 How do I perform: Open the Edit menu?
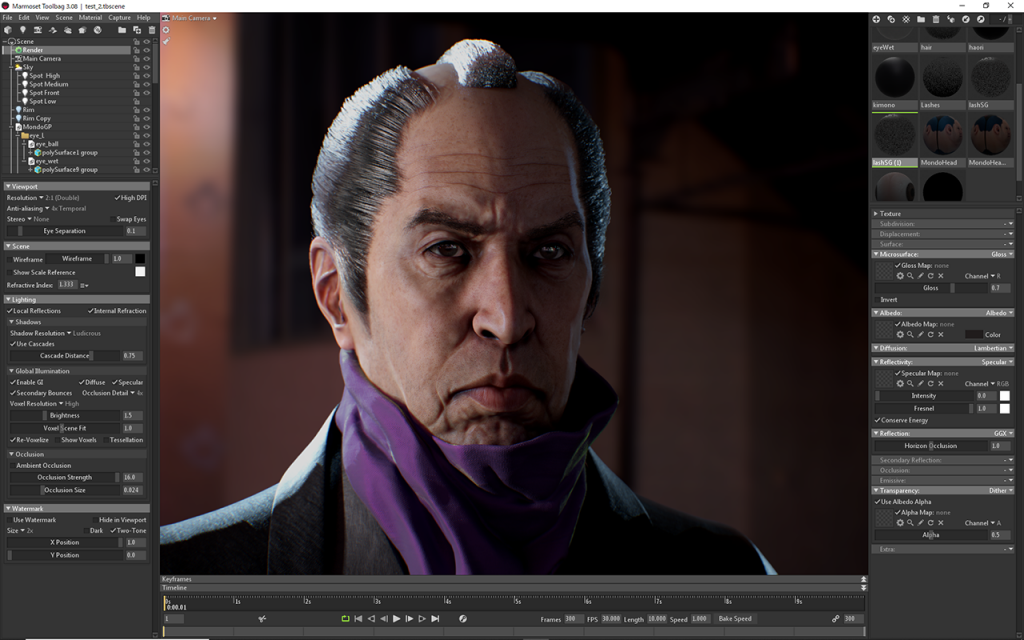(24, 18)
